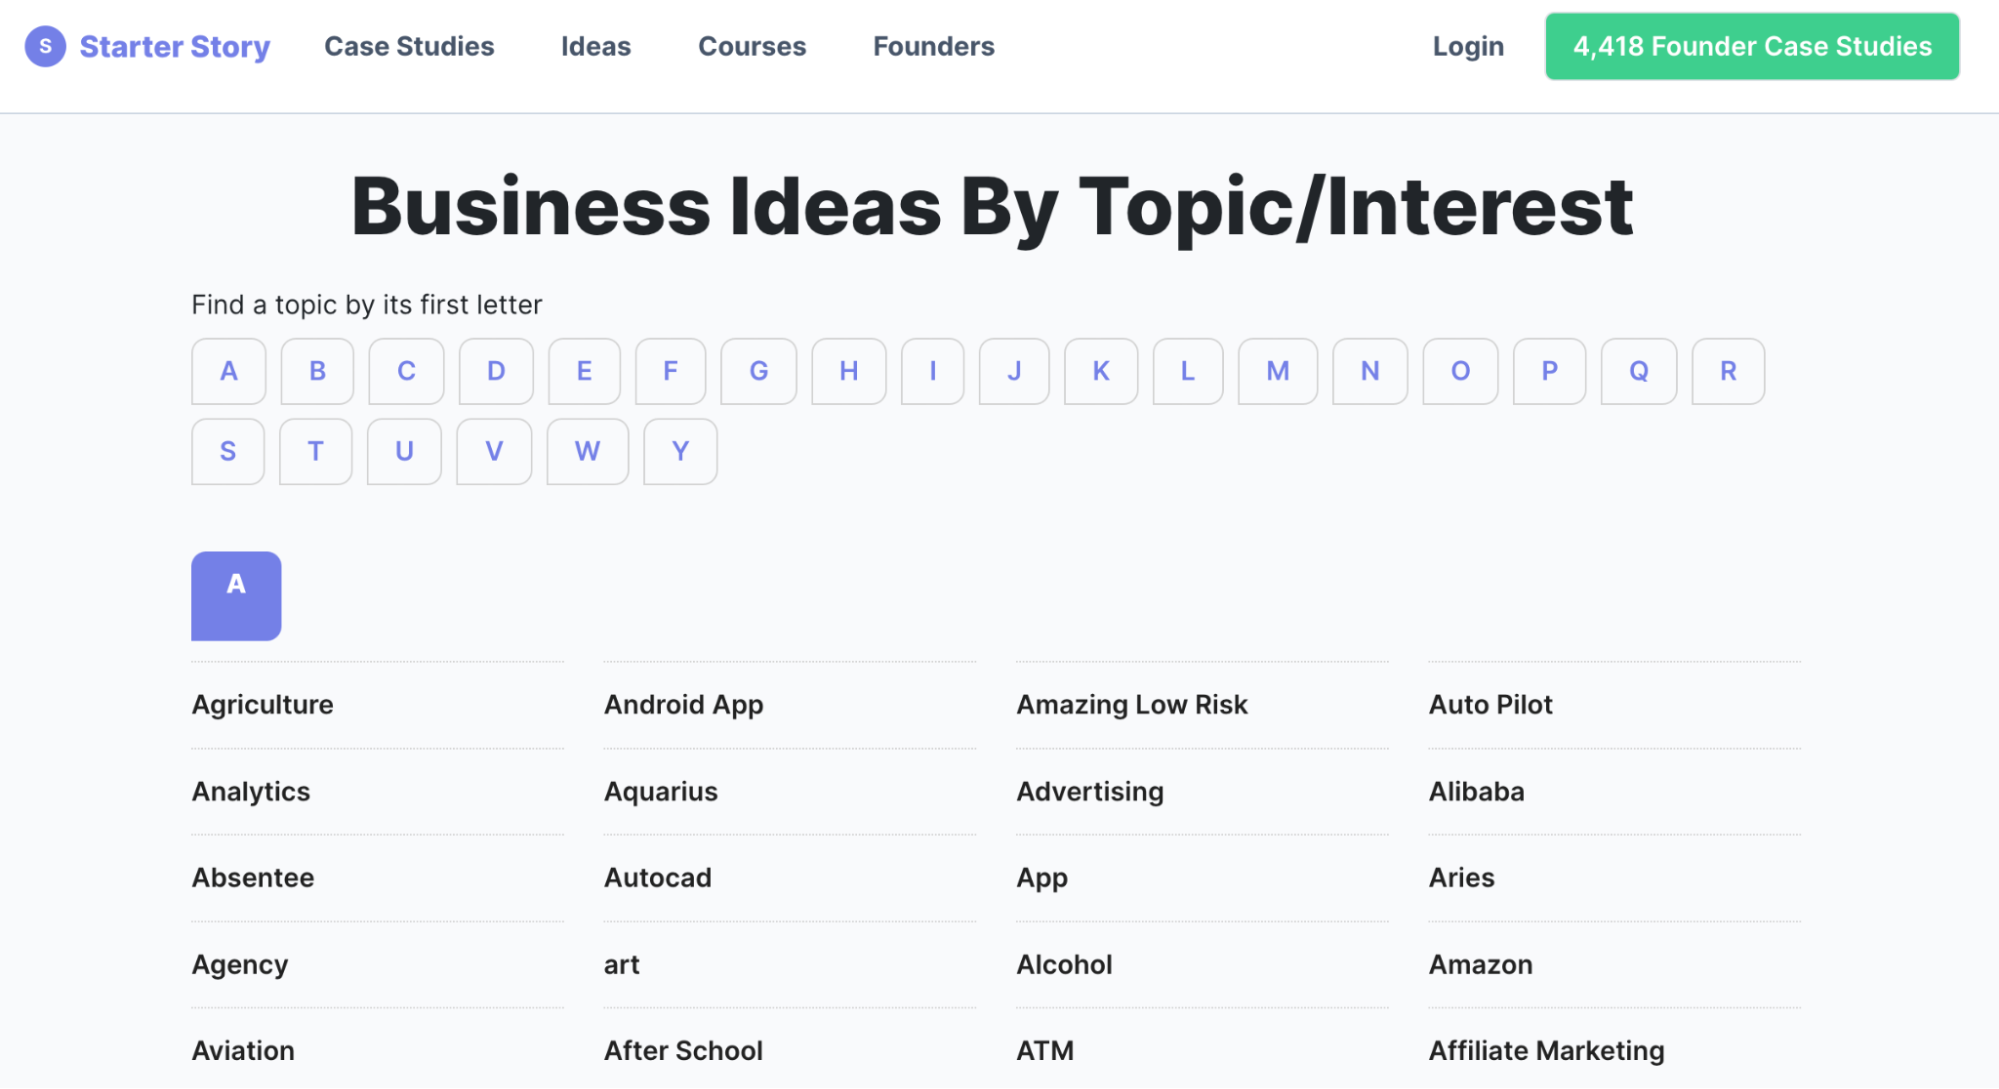The width and height of the screenshot is (1999, 1089).
Task: Open Affiliate Marketing ideas
Action: coord(1547,1051)
